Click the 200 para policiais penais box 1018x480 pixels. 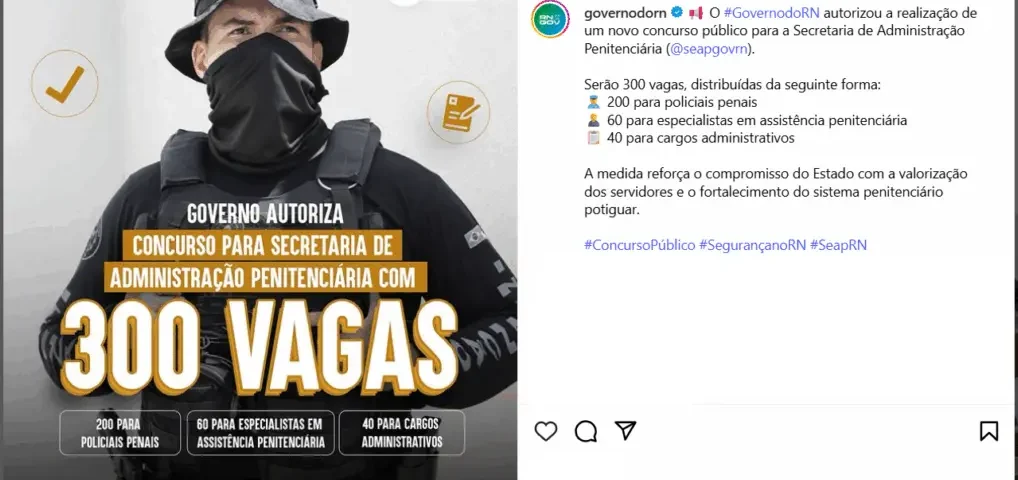point(120,433)
